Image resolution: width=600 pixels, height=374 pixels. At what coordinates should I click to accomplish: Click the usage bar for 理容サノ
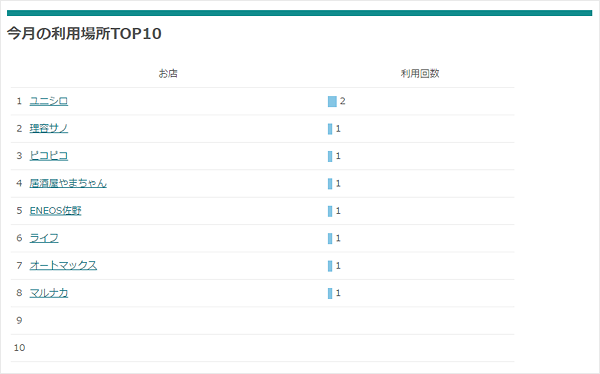pyautogui.click(x=330, y=129)
